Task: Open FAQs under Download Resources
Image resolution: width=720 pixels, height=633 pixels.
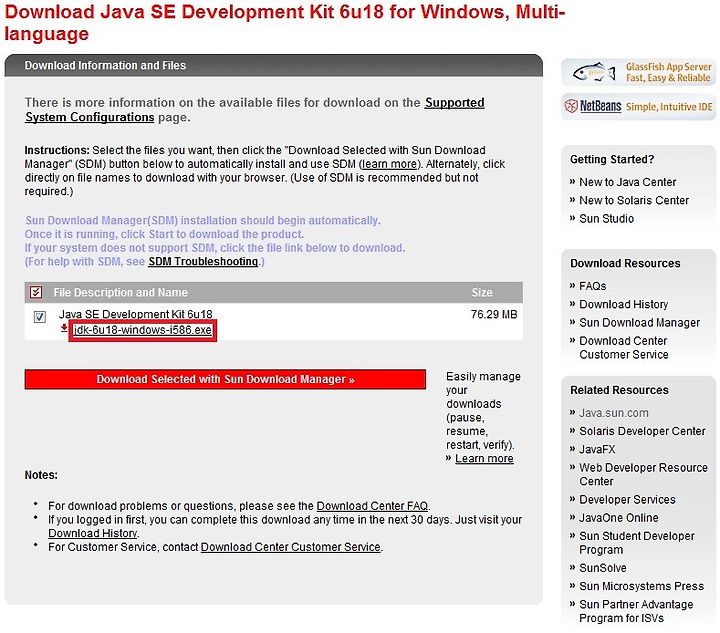Action: 592,286
